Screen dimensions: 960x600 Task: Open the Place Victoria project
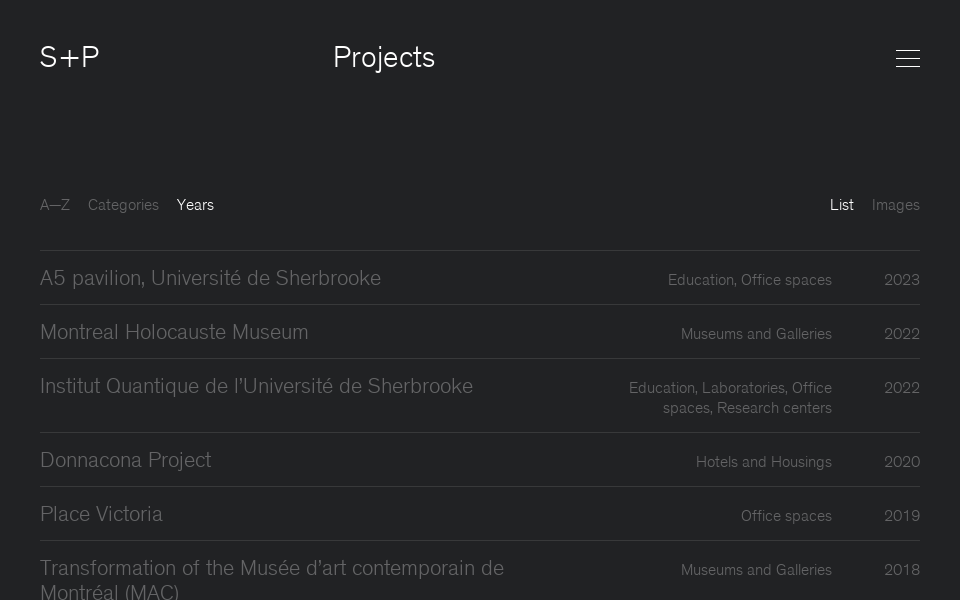pos(101,514)
